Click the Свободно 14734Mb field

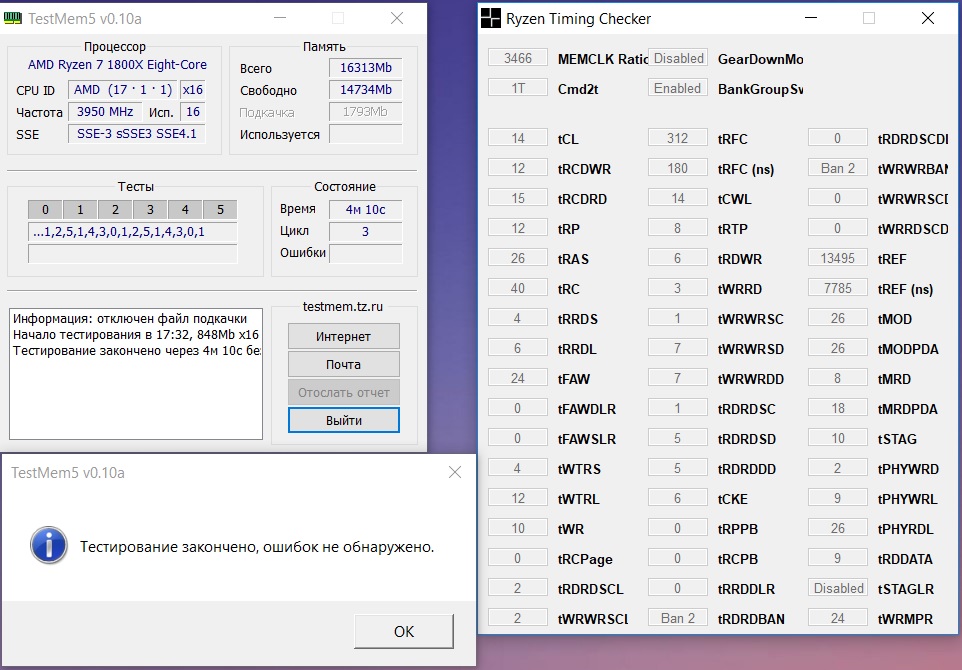click(x=366, y=90)
